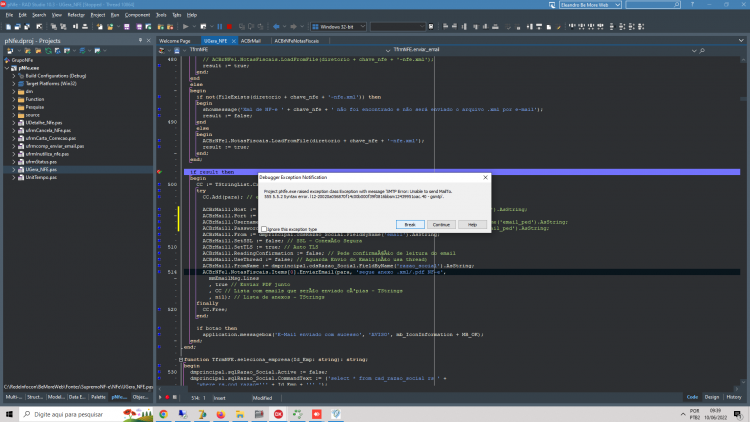Switch to the ACBrMail editor tab
The image size is (750, 422).
(x=251, y=41)
